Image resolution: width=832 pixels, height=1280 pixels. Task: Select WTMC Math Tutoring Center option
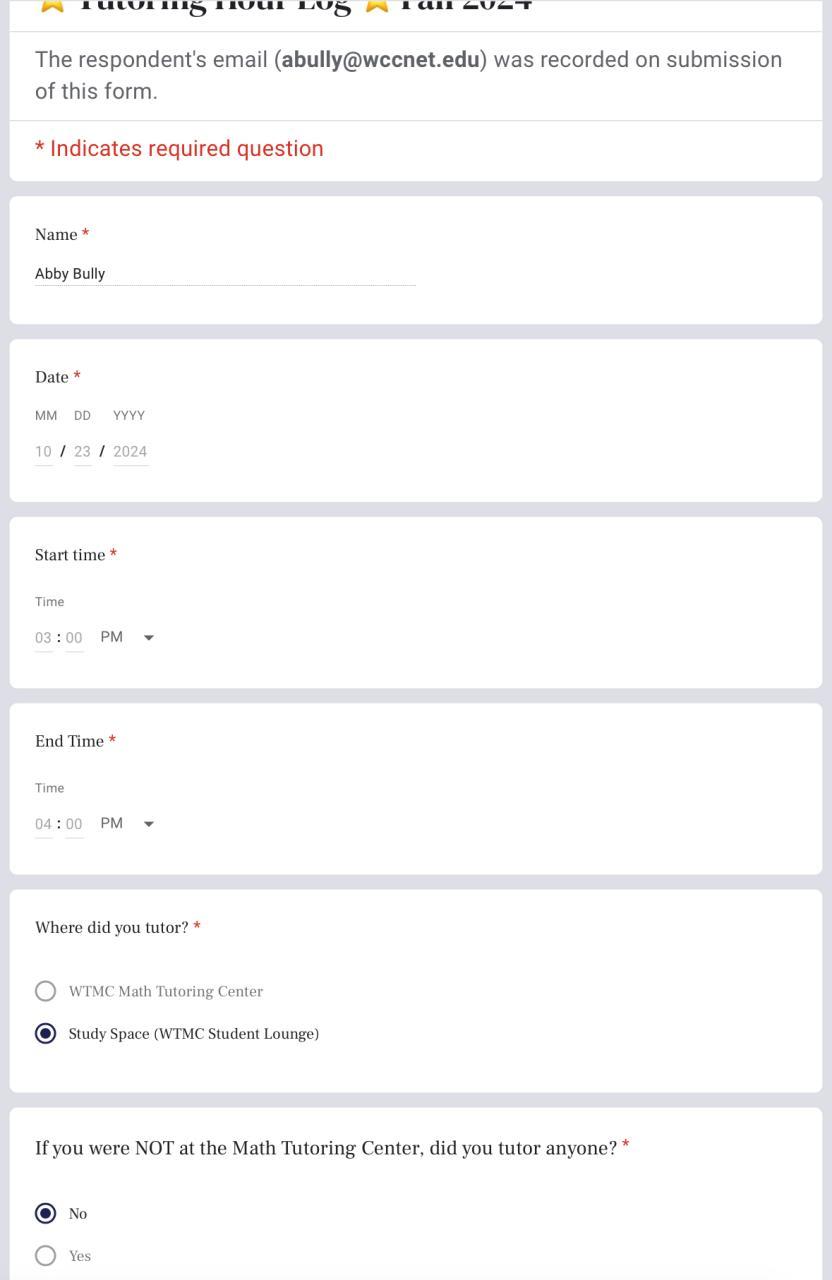(x=46, y=992)
